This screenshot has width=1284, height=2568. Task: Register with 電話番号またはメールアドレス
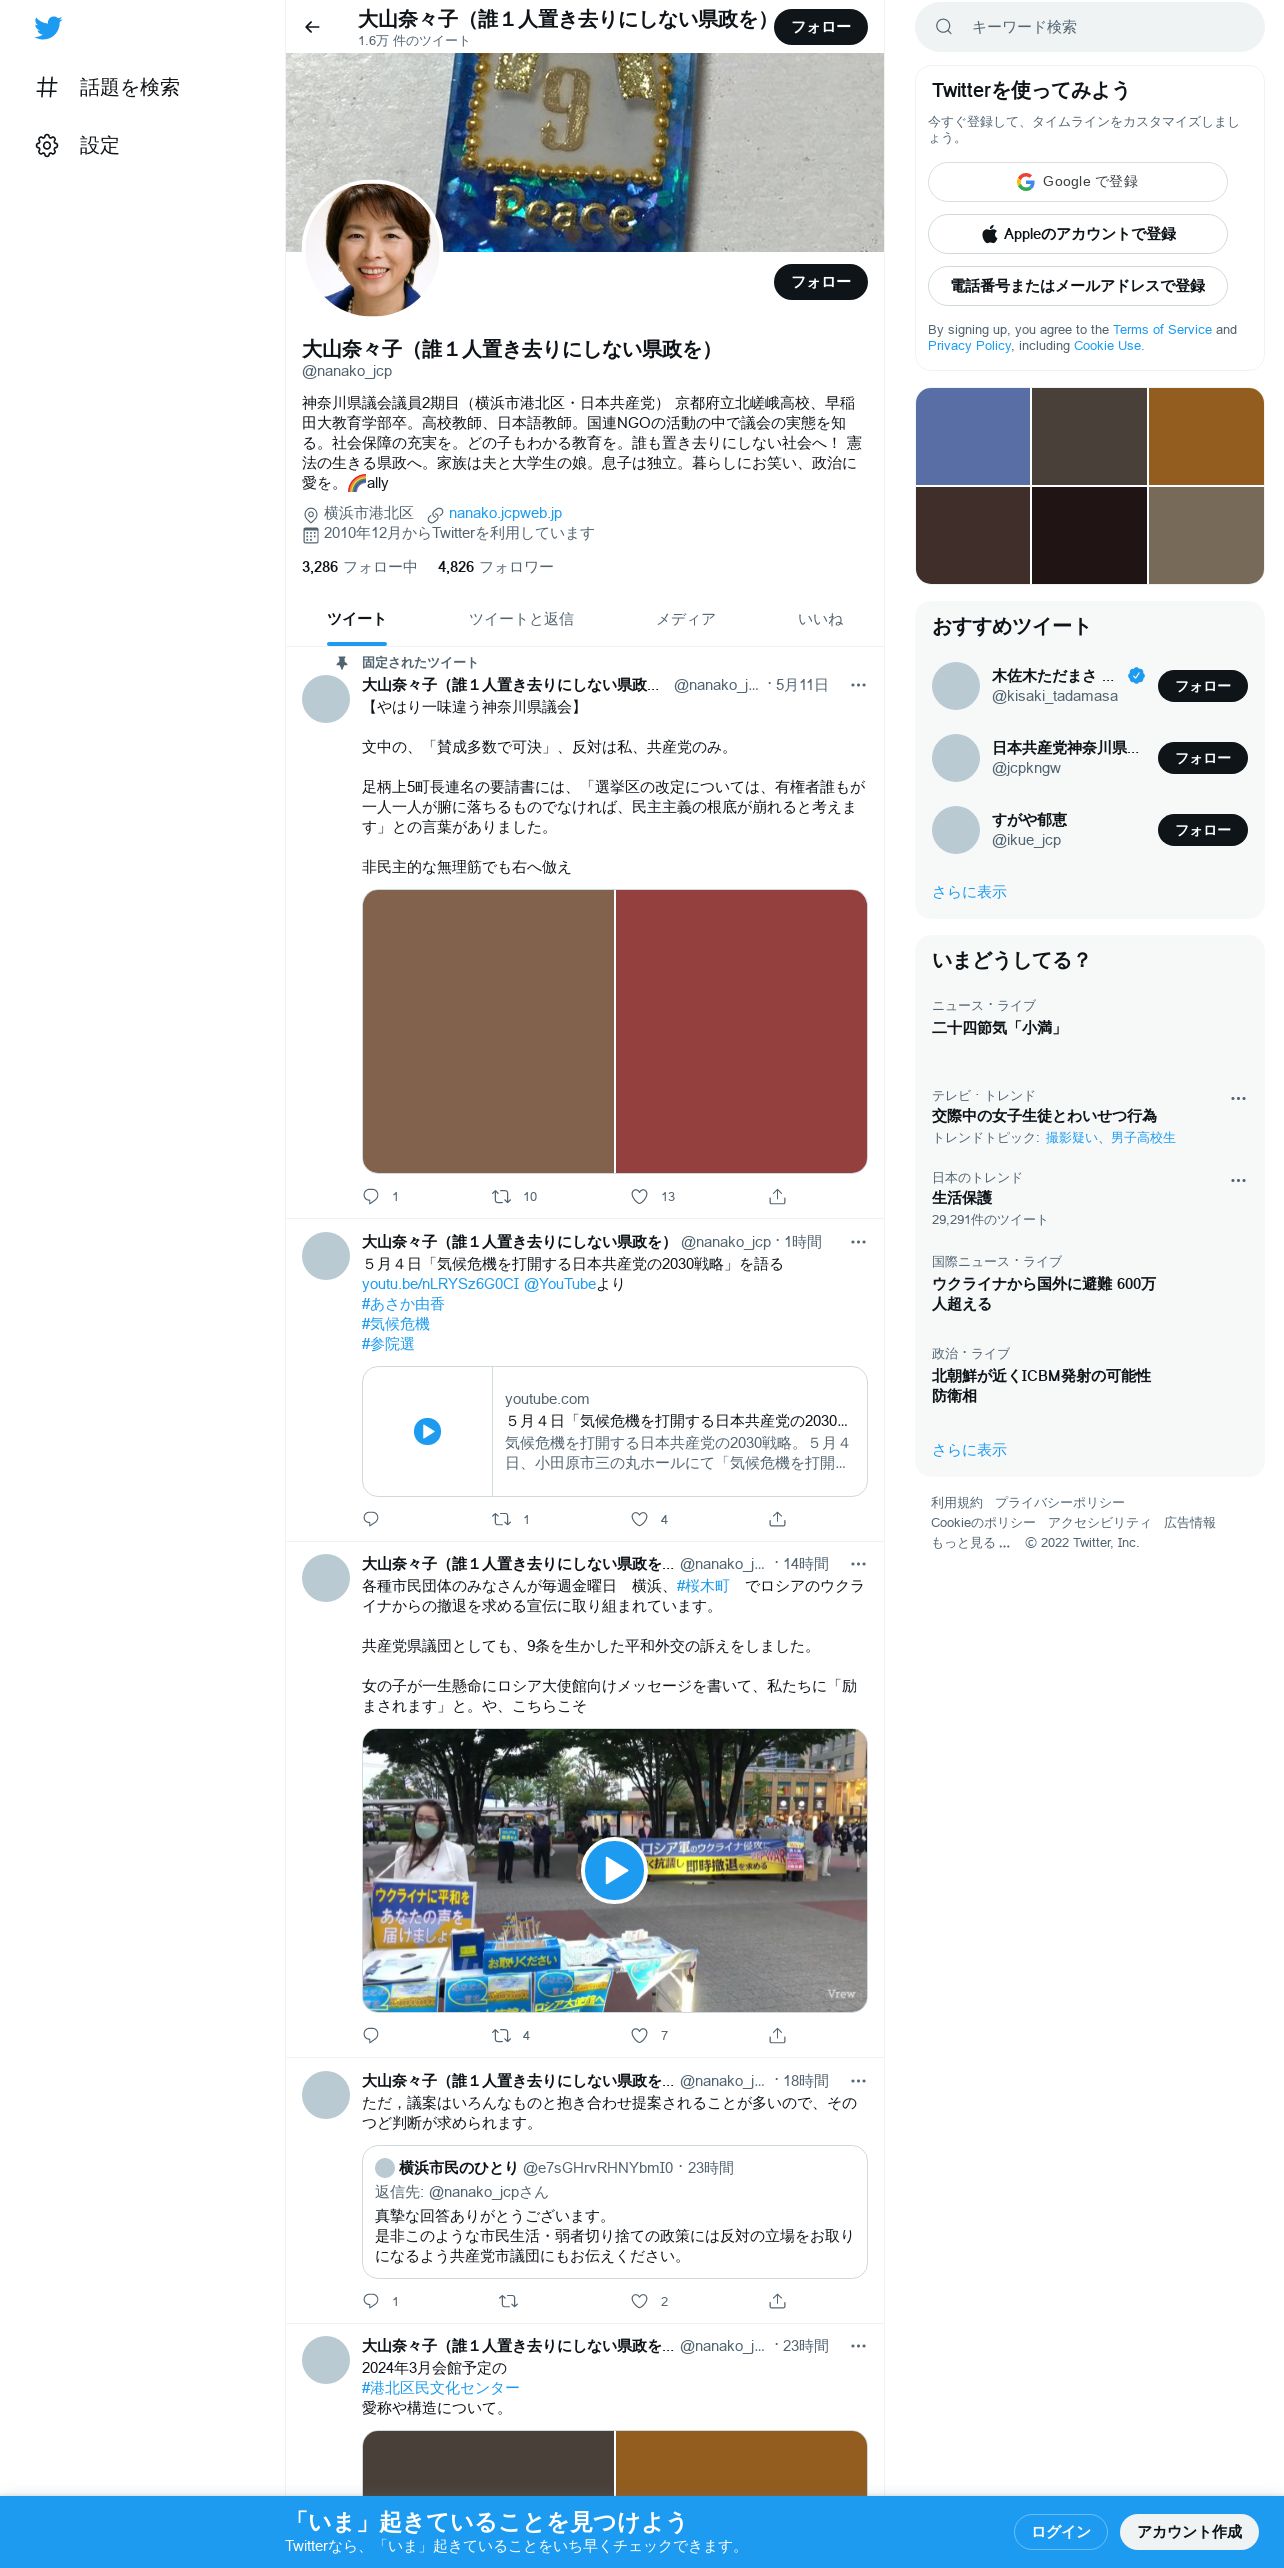(x=1078, y=286)
